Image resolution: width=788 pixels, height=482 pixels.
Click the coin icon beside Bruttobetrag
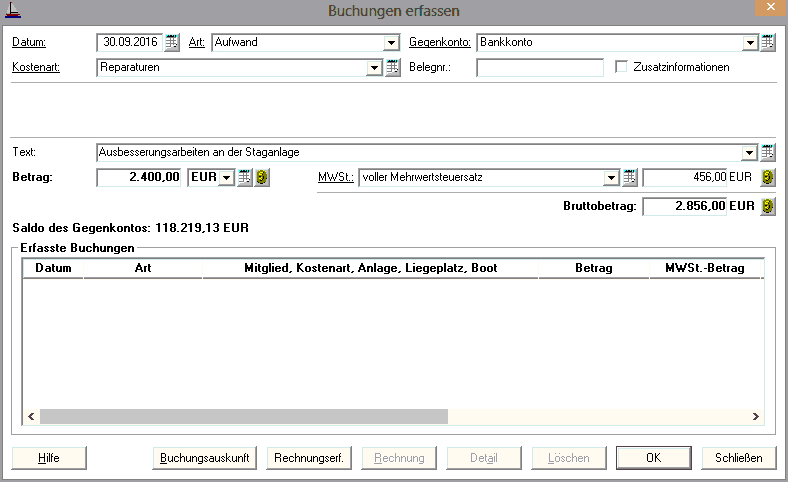pos(767,207)
